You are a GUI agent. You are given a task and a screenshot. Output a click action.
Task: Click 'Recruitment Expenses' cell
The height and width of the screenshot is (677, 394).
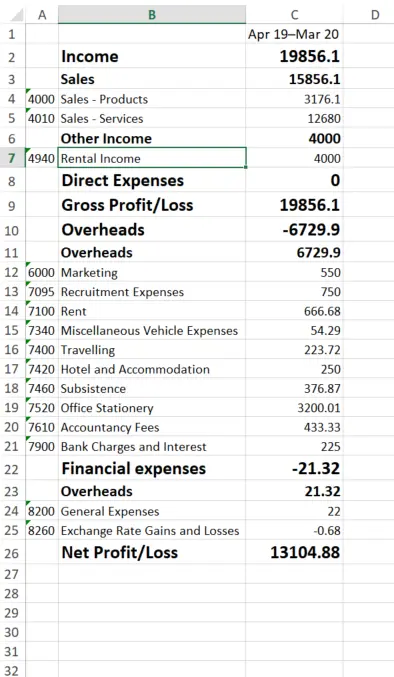(x=152, y=292)
